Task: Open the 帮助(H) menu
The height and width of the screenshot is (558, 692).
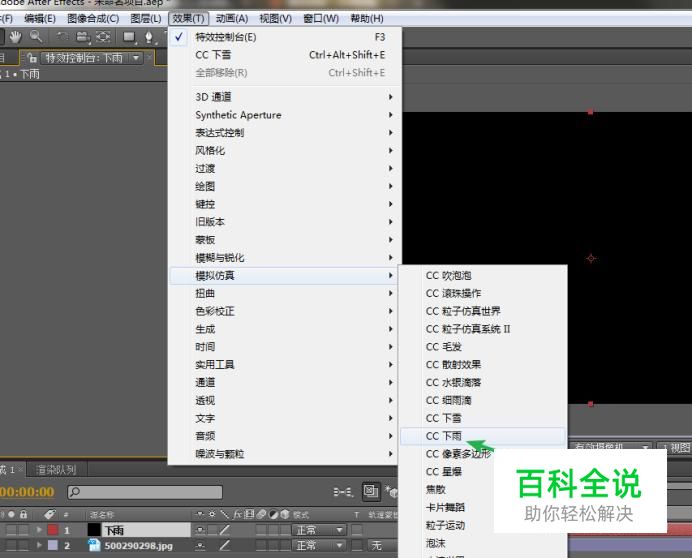Action: (x=367, y=19)
